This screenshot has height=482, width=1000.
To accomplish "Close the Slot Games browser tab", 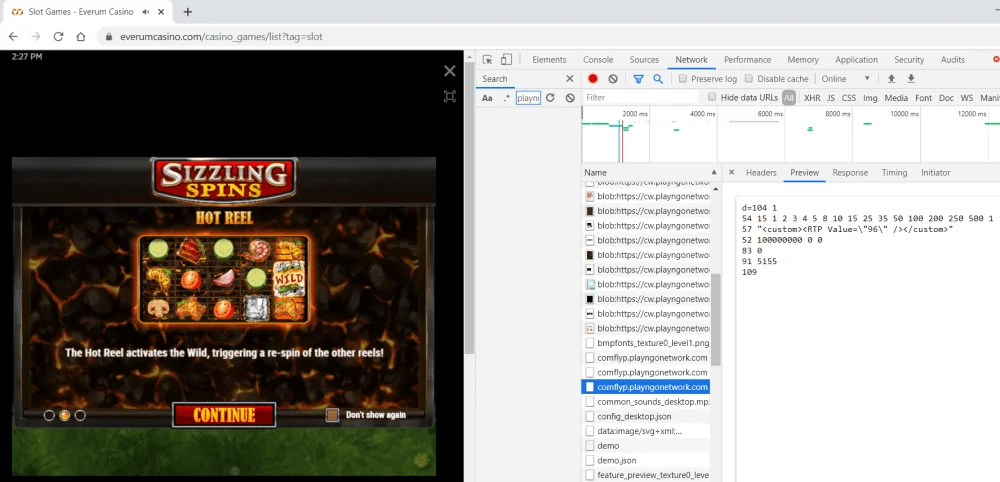I will [162, 12].
